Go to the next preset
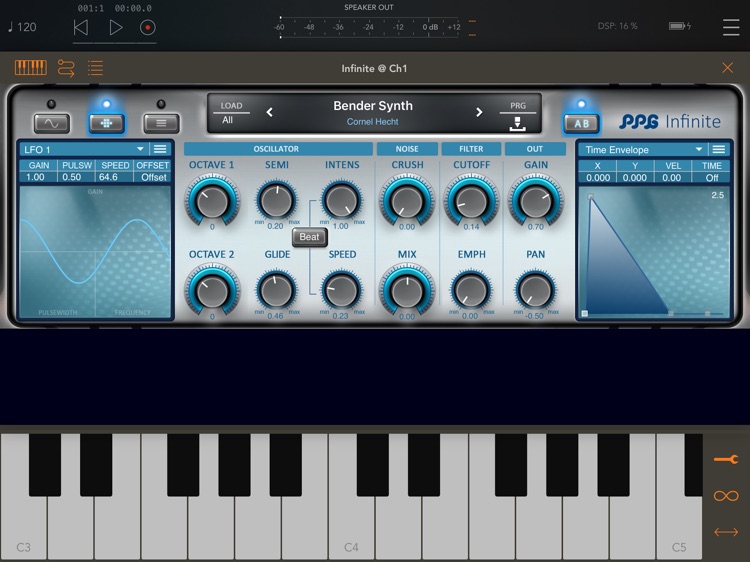This screenshot has height=562, width=750. pos(479,112)
